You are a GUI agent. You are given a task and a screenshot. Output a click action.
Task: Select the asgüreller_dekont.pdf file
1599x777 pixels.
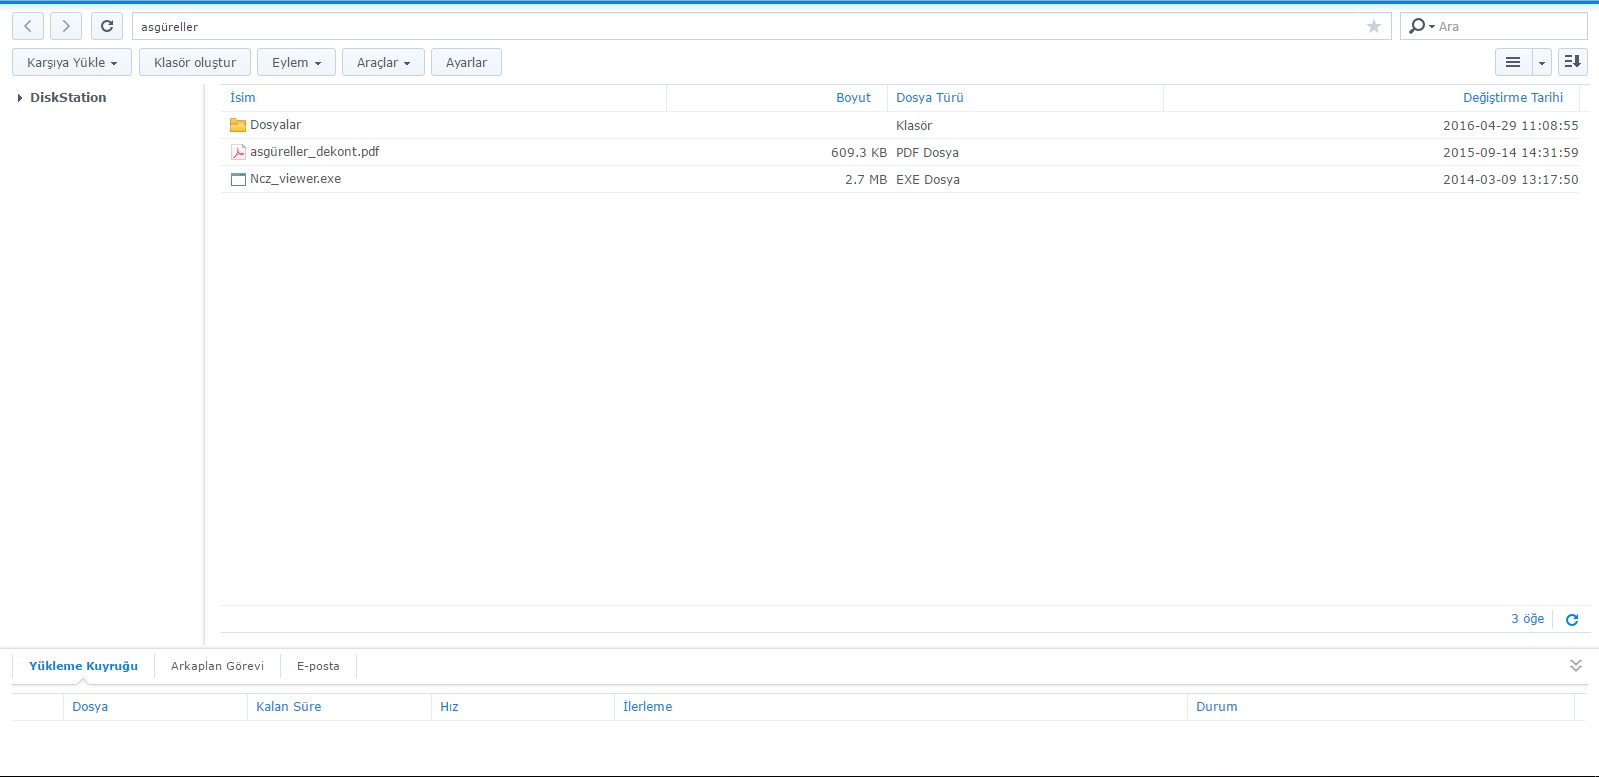(314, 152)
